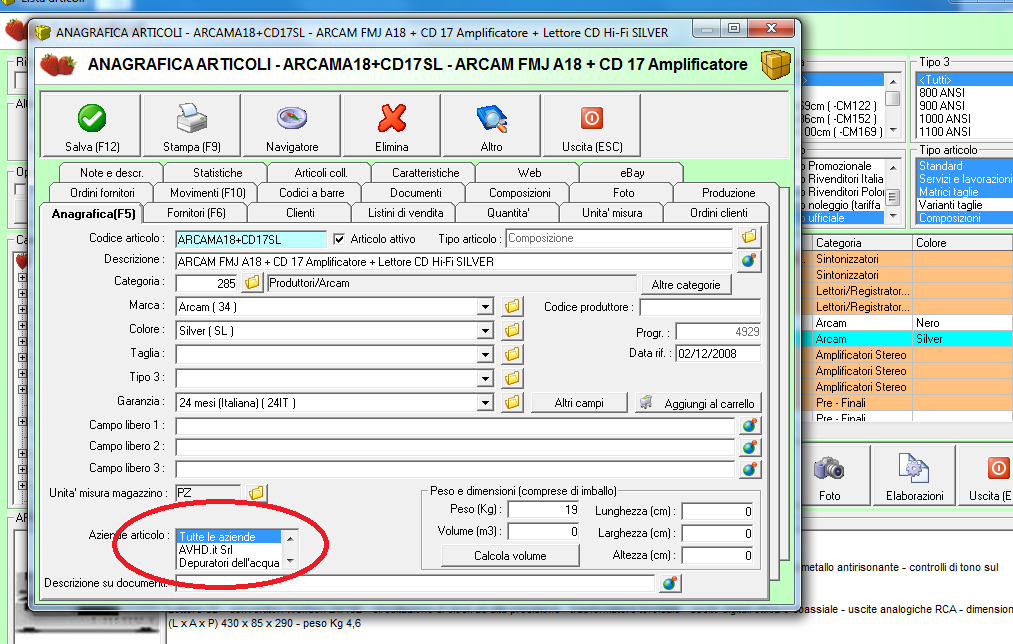Click globe icon for Campo libero 1
The height and width of the screenshot is (644, 1013).
[749, 426]
